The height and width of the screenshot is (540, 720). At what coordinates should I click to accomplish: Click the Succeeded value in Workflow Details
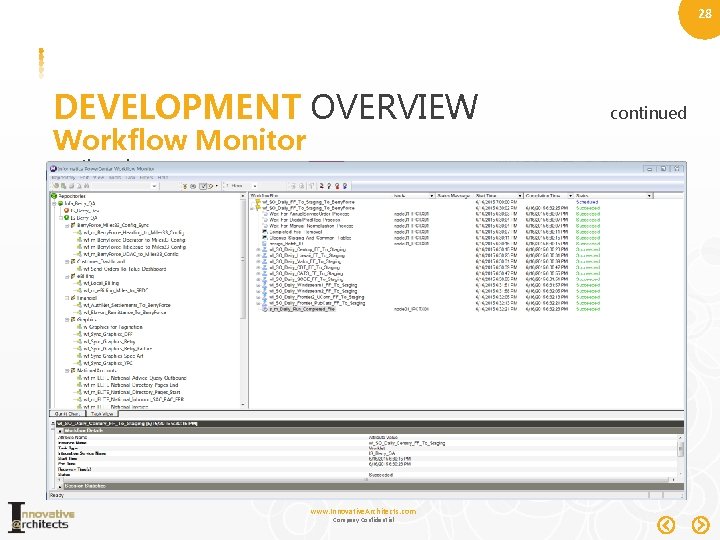tap(381, 475)
